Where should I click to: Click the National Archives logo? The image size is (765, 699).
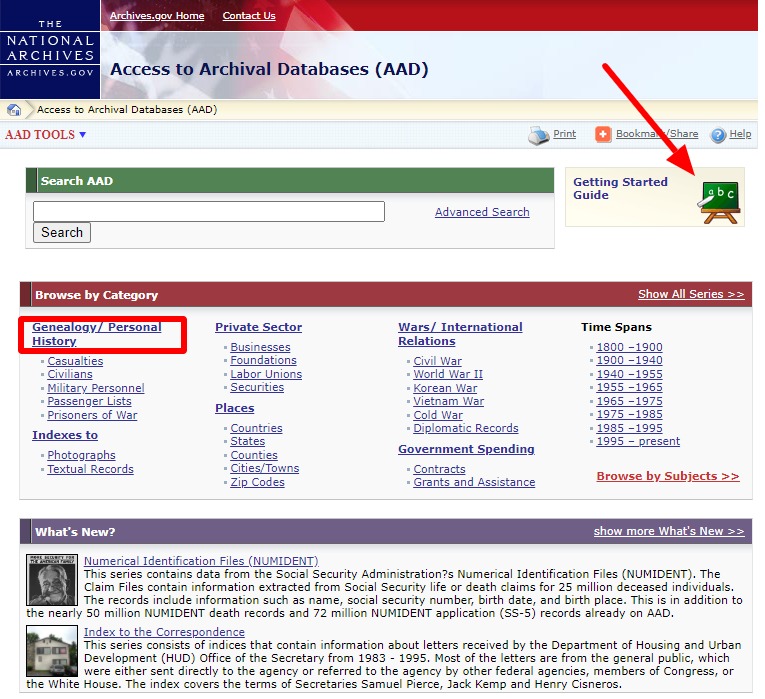click(x=50, y=49)
